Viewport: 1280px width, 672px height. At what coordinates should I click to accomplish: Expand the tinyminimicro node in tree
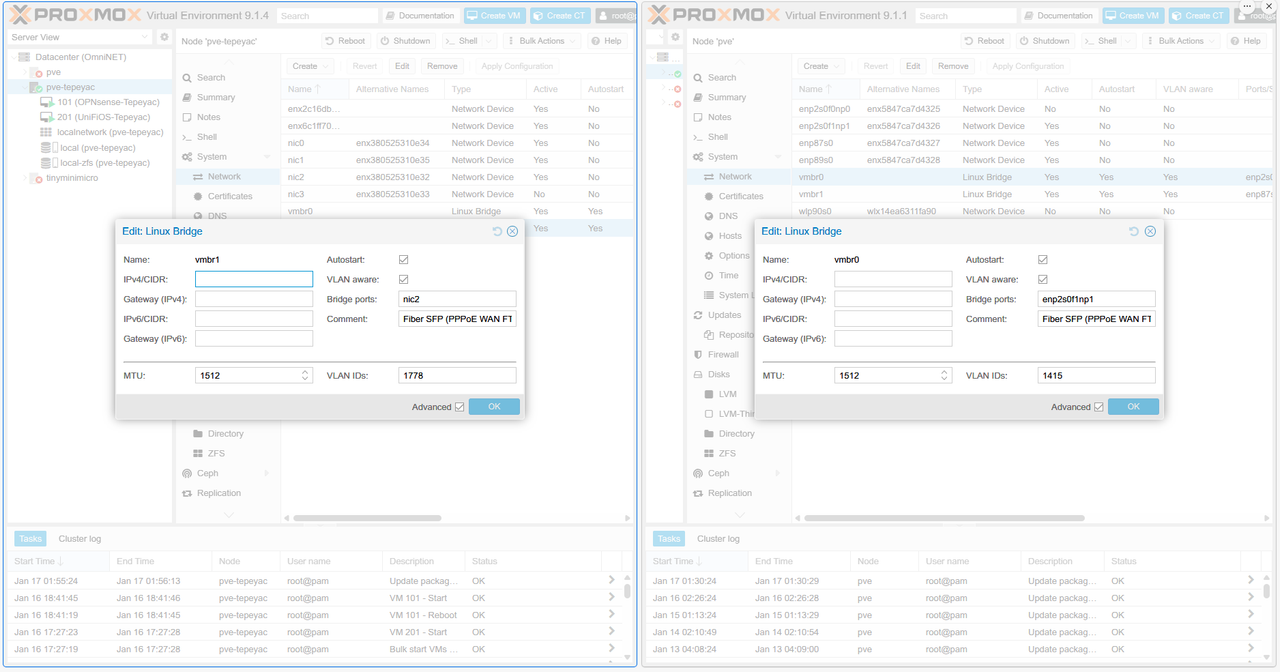coord(24,178)
